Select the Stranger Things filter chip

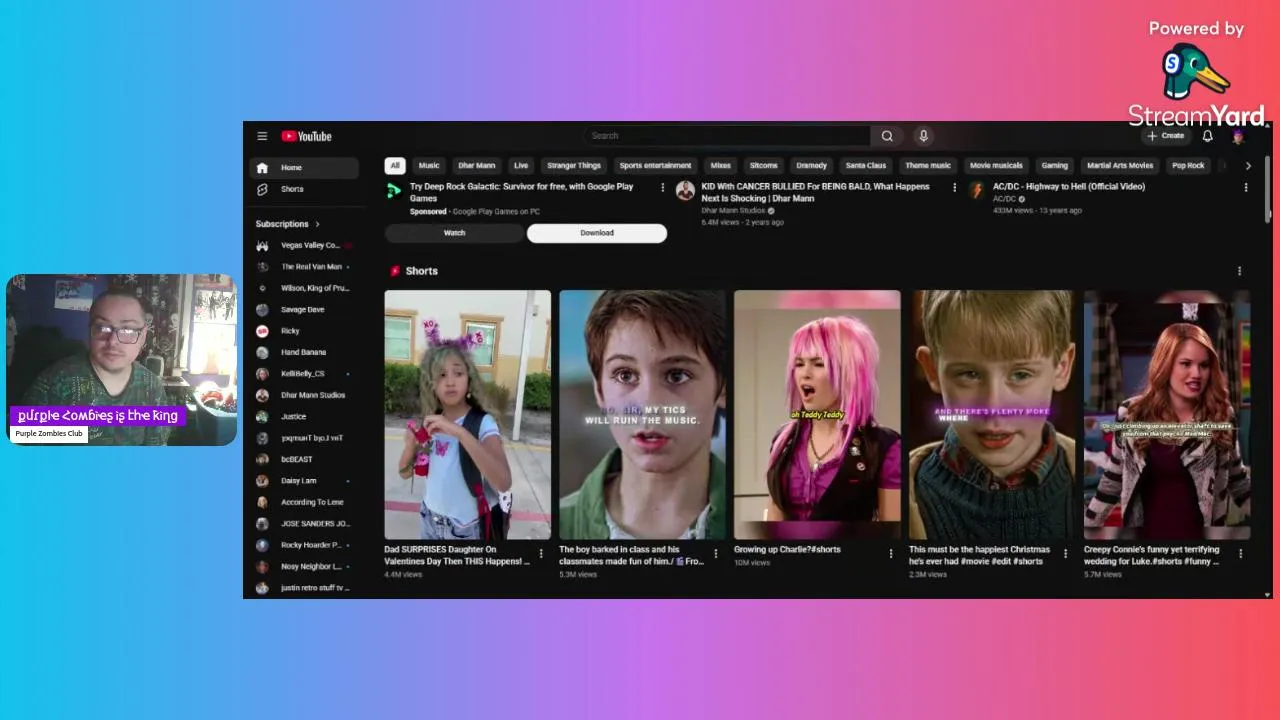[x=574, y=166]
